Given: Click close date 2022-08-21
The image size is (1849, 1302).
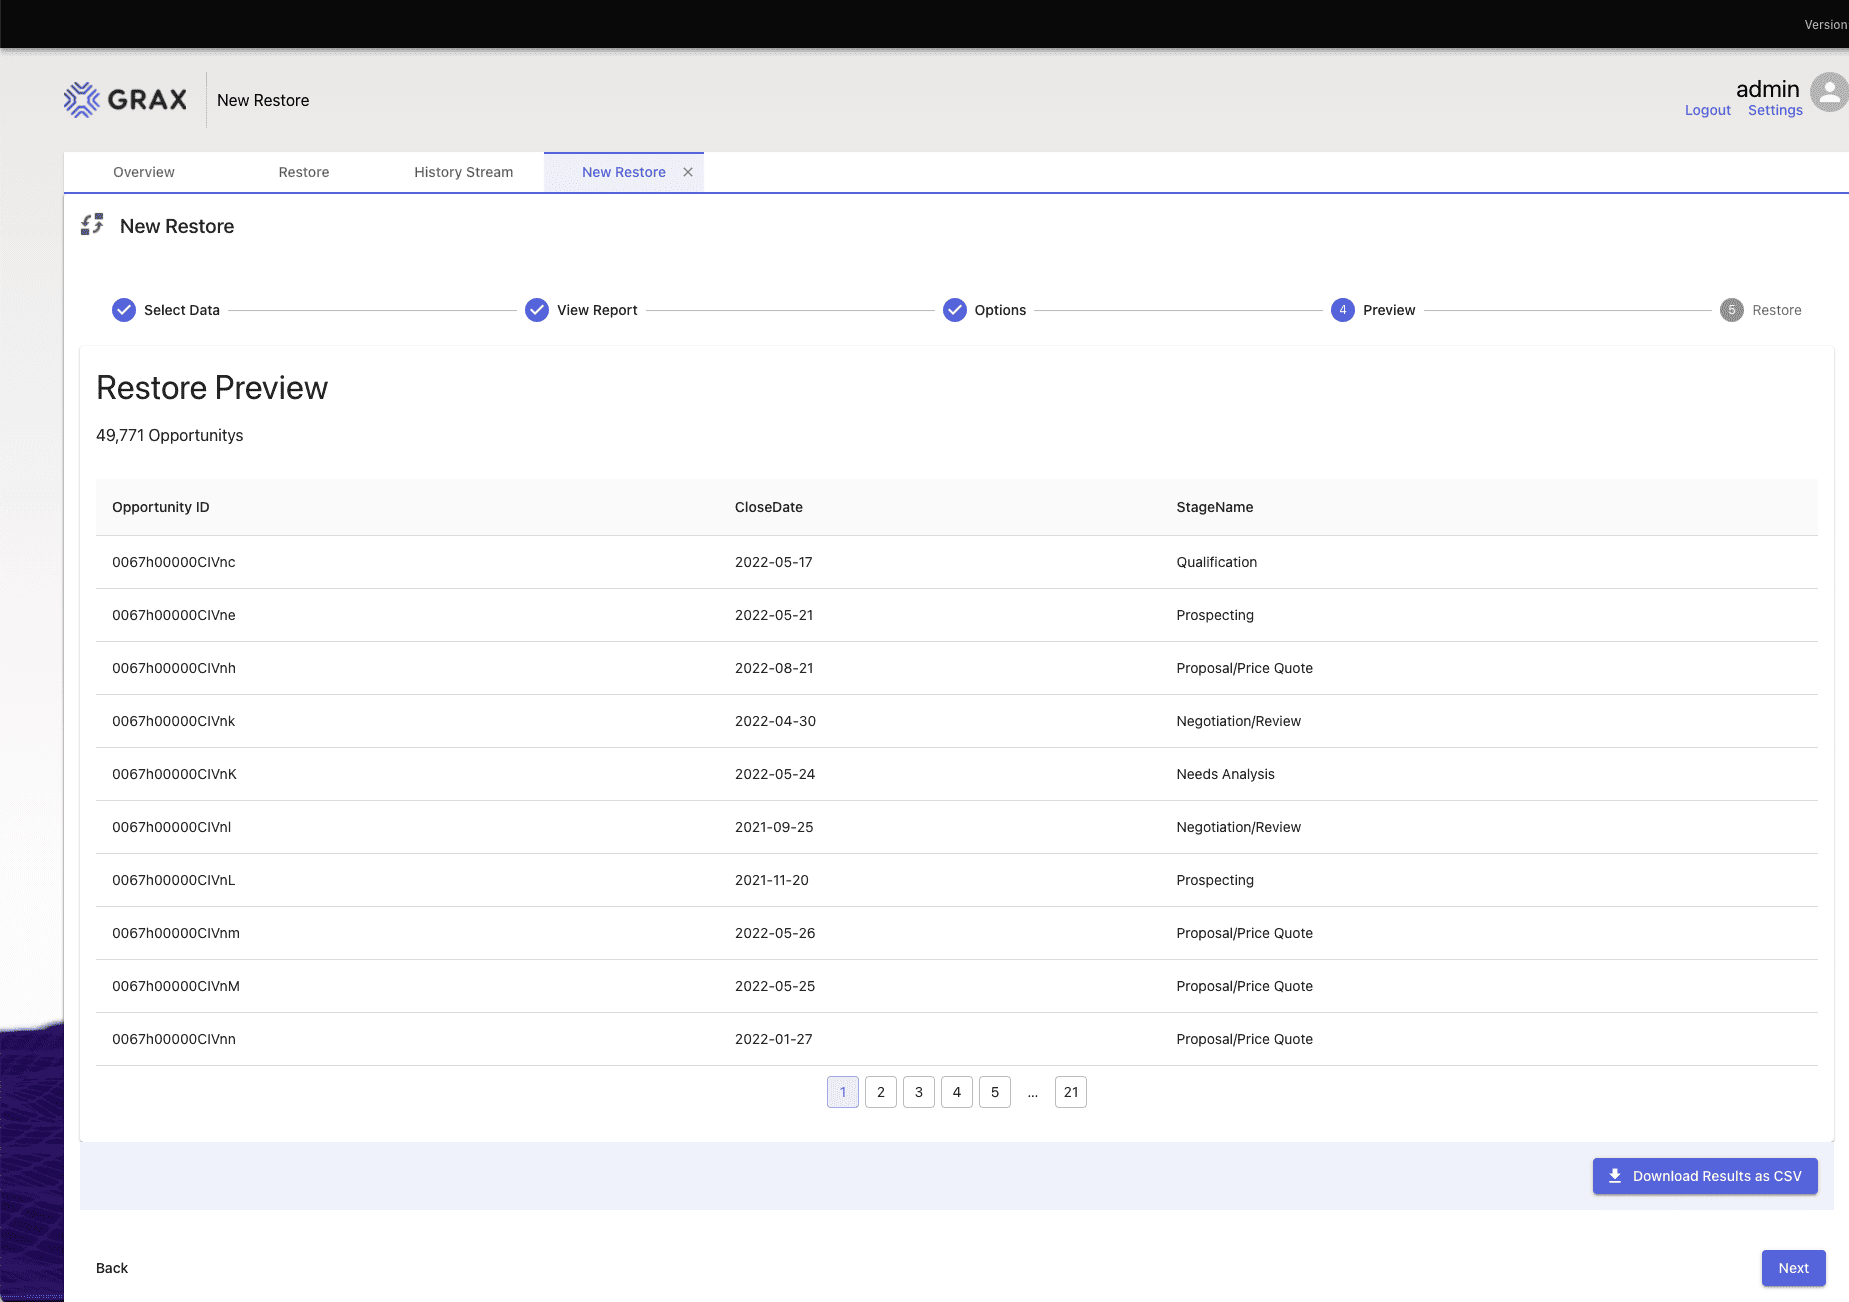Looking at the screenshot, I should tap(774, 668).
